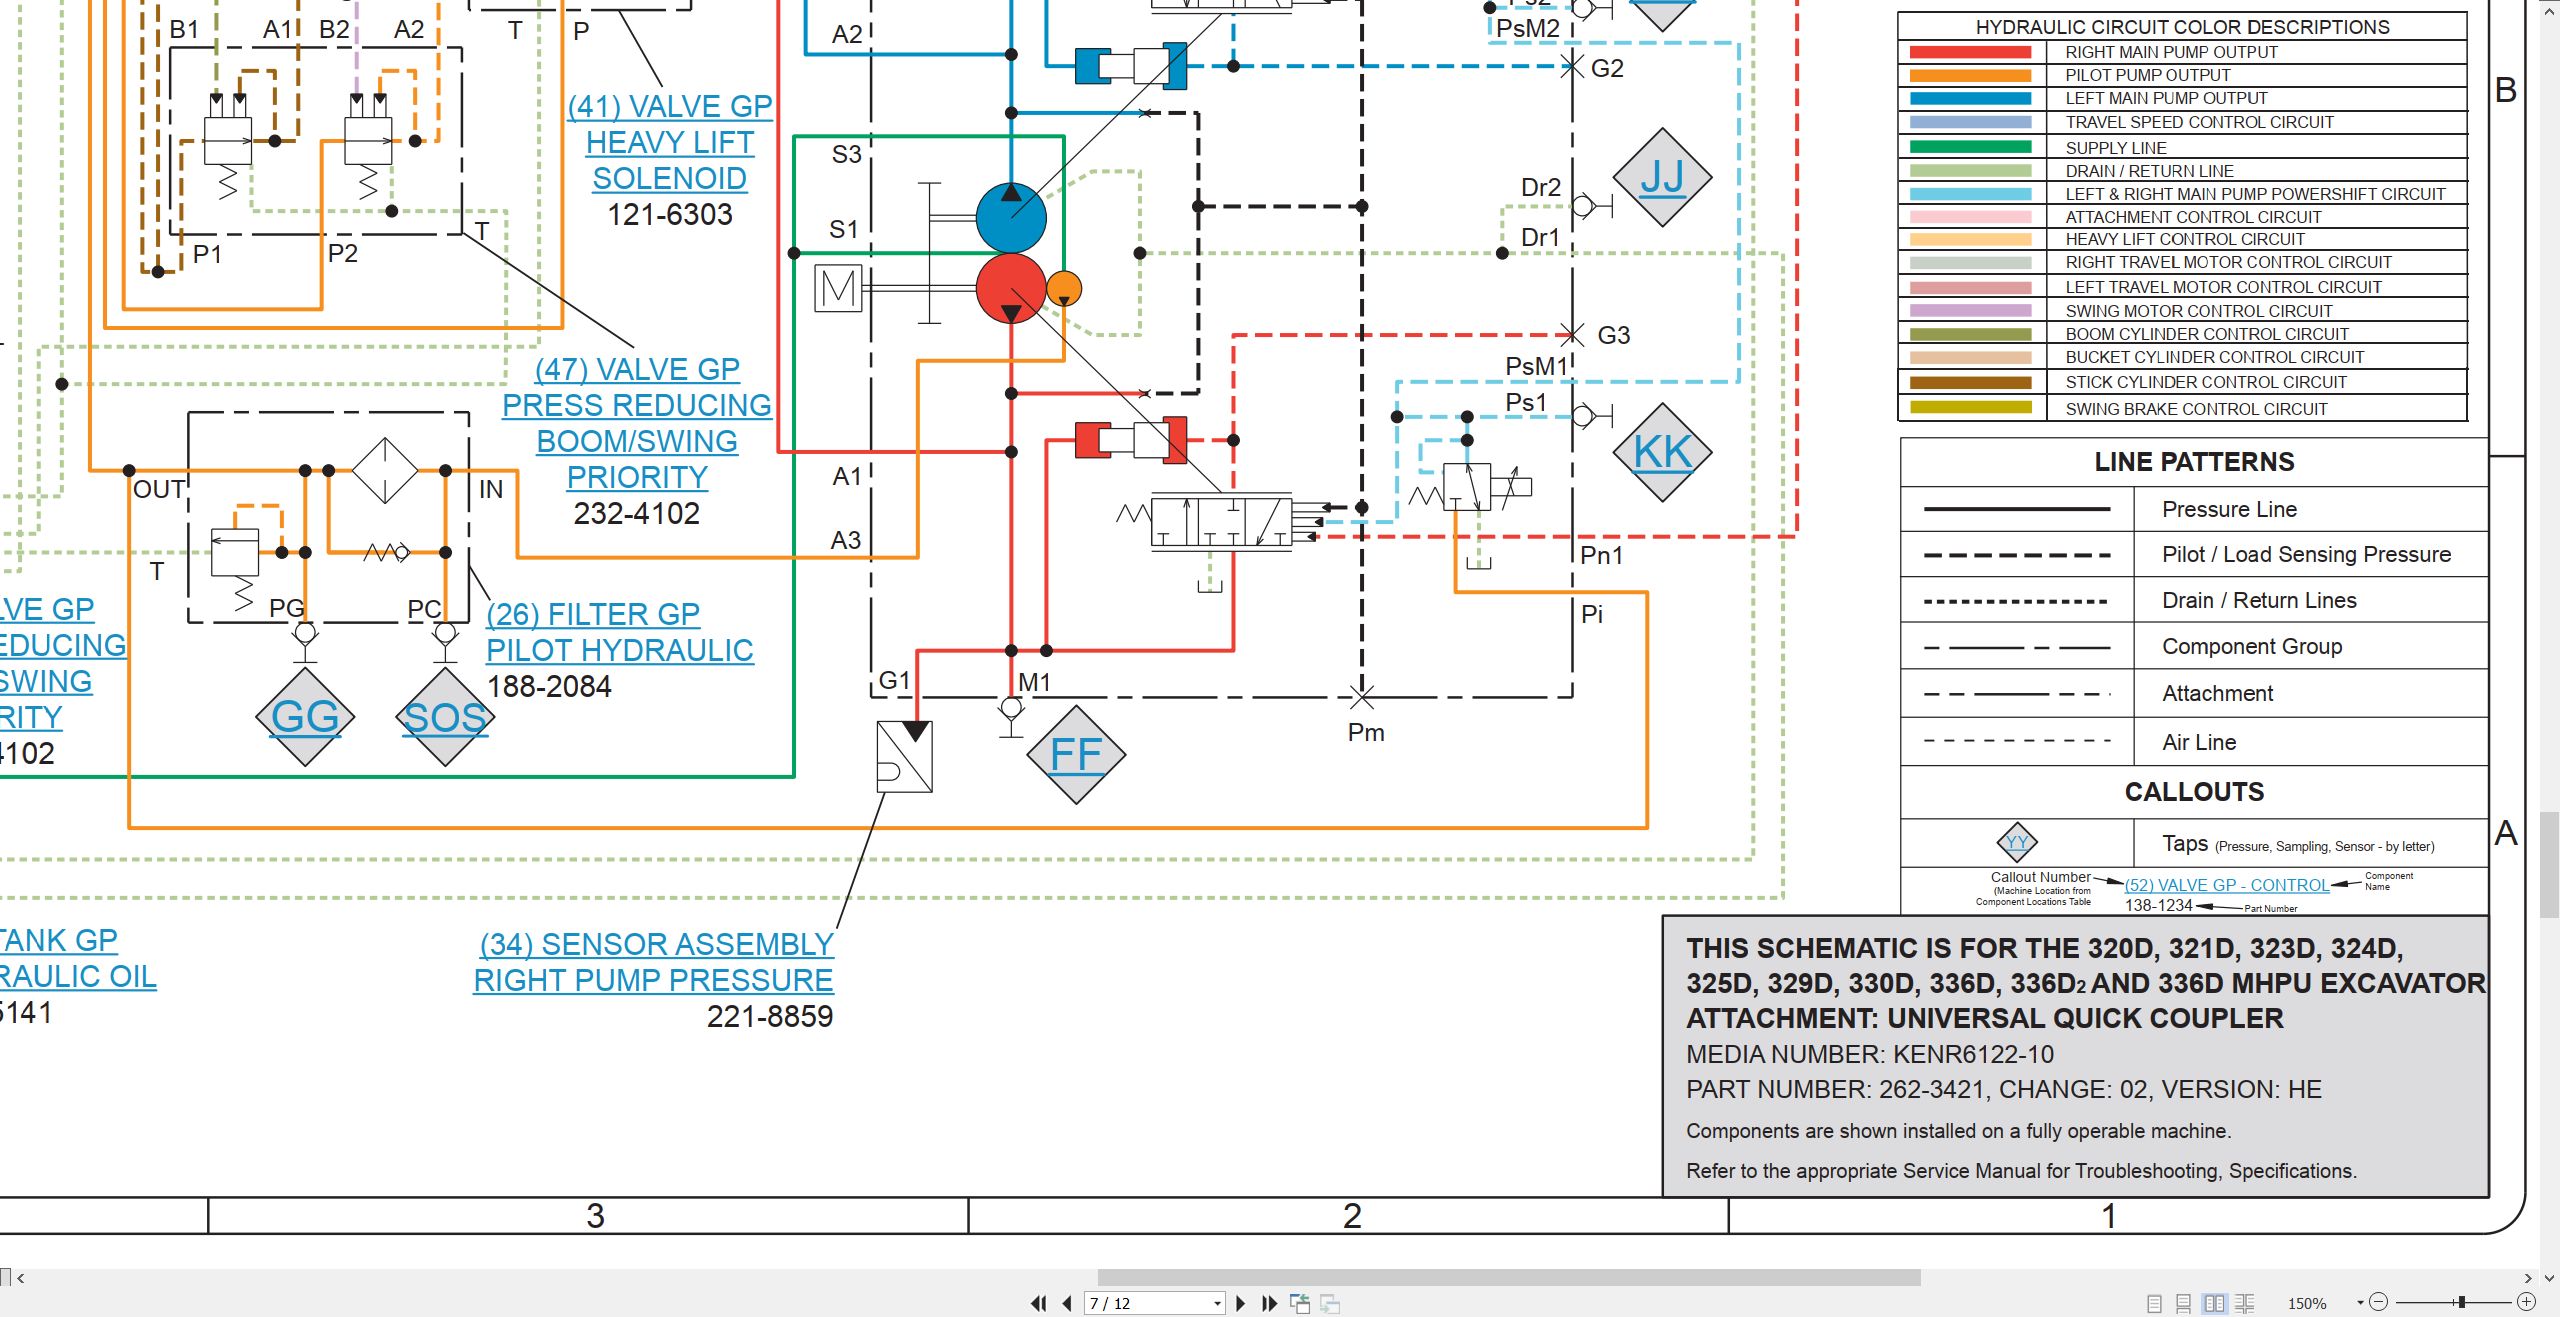Switch to single page view
This screenshot has height=1317, width=2560.
tap(2154, 1303)
